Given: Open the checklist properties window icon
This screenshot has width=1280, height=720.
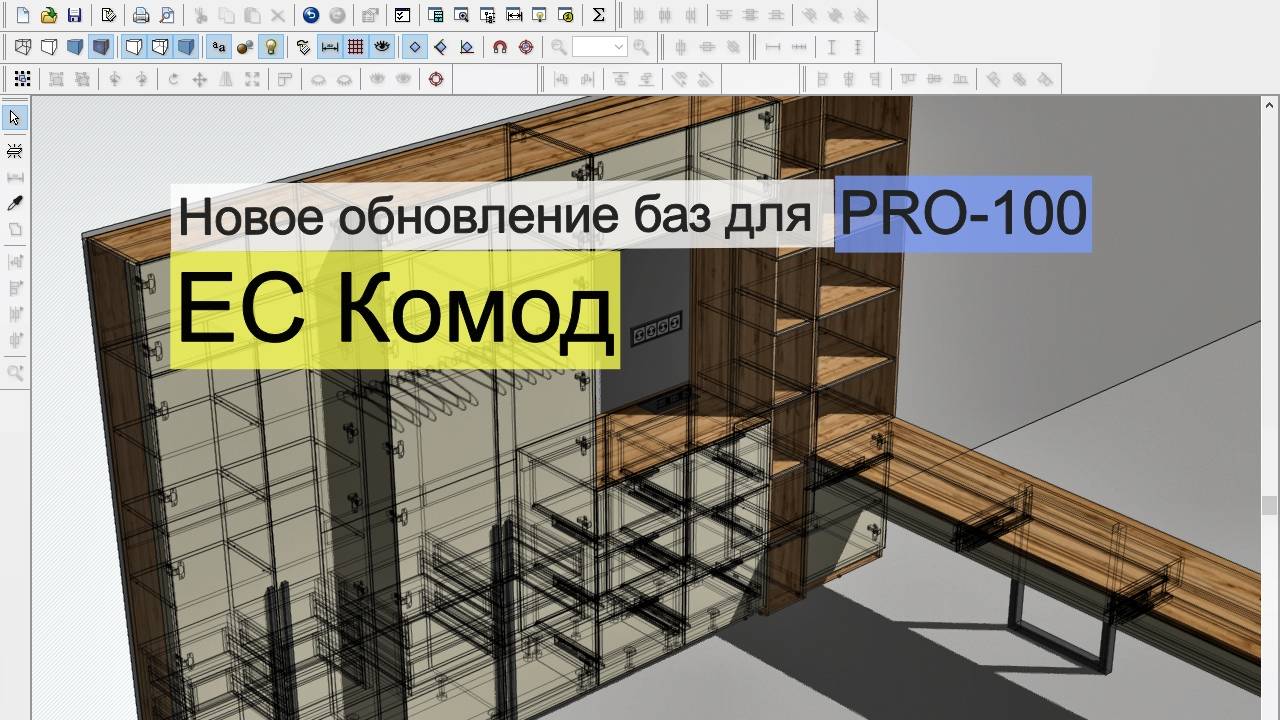Looking at the screenshot, I should coord(402,15).
